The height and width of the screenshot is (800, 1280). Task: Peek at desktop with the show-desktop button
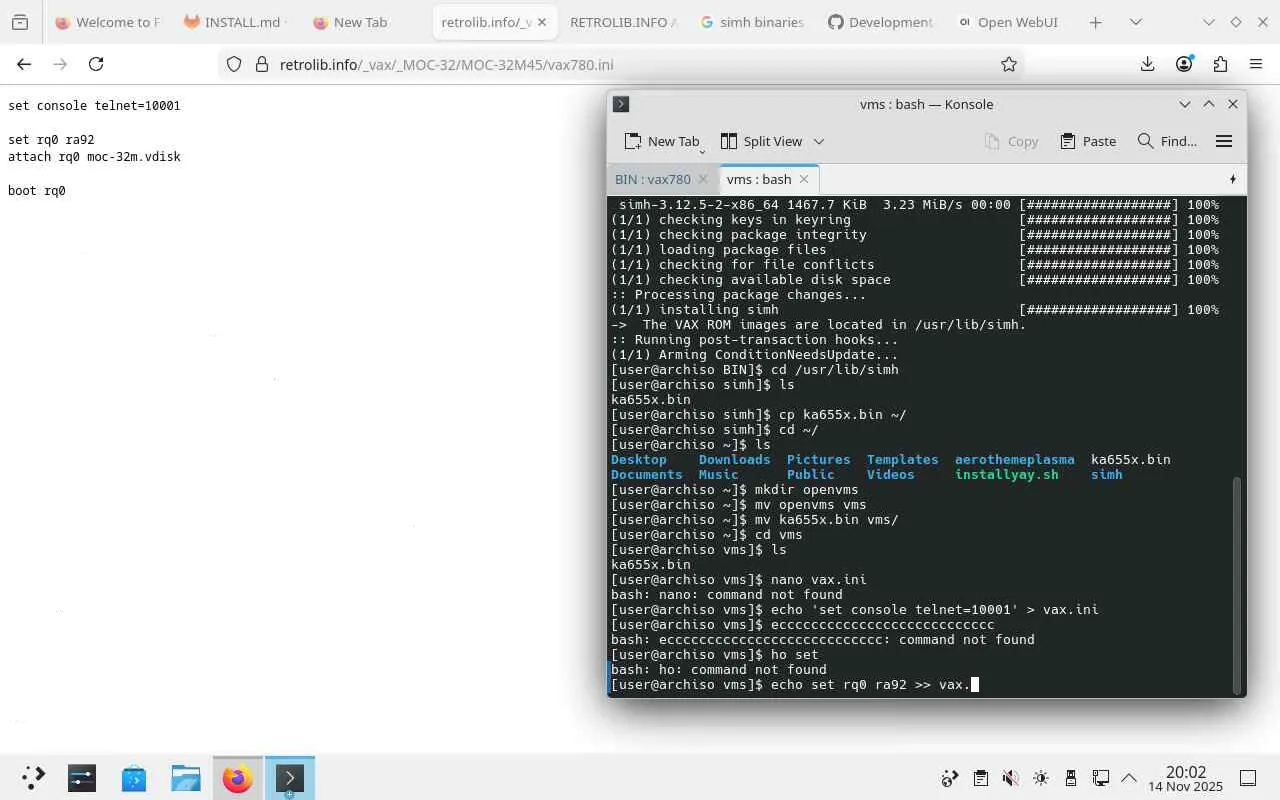point(1248,778)
